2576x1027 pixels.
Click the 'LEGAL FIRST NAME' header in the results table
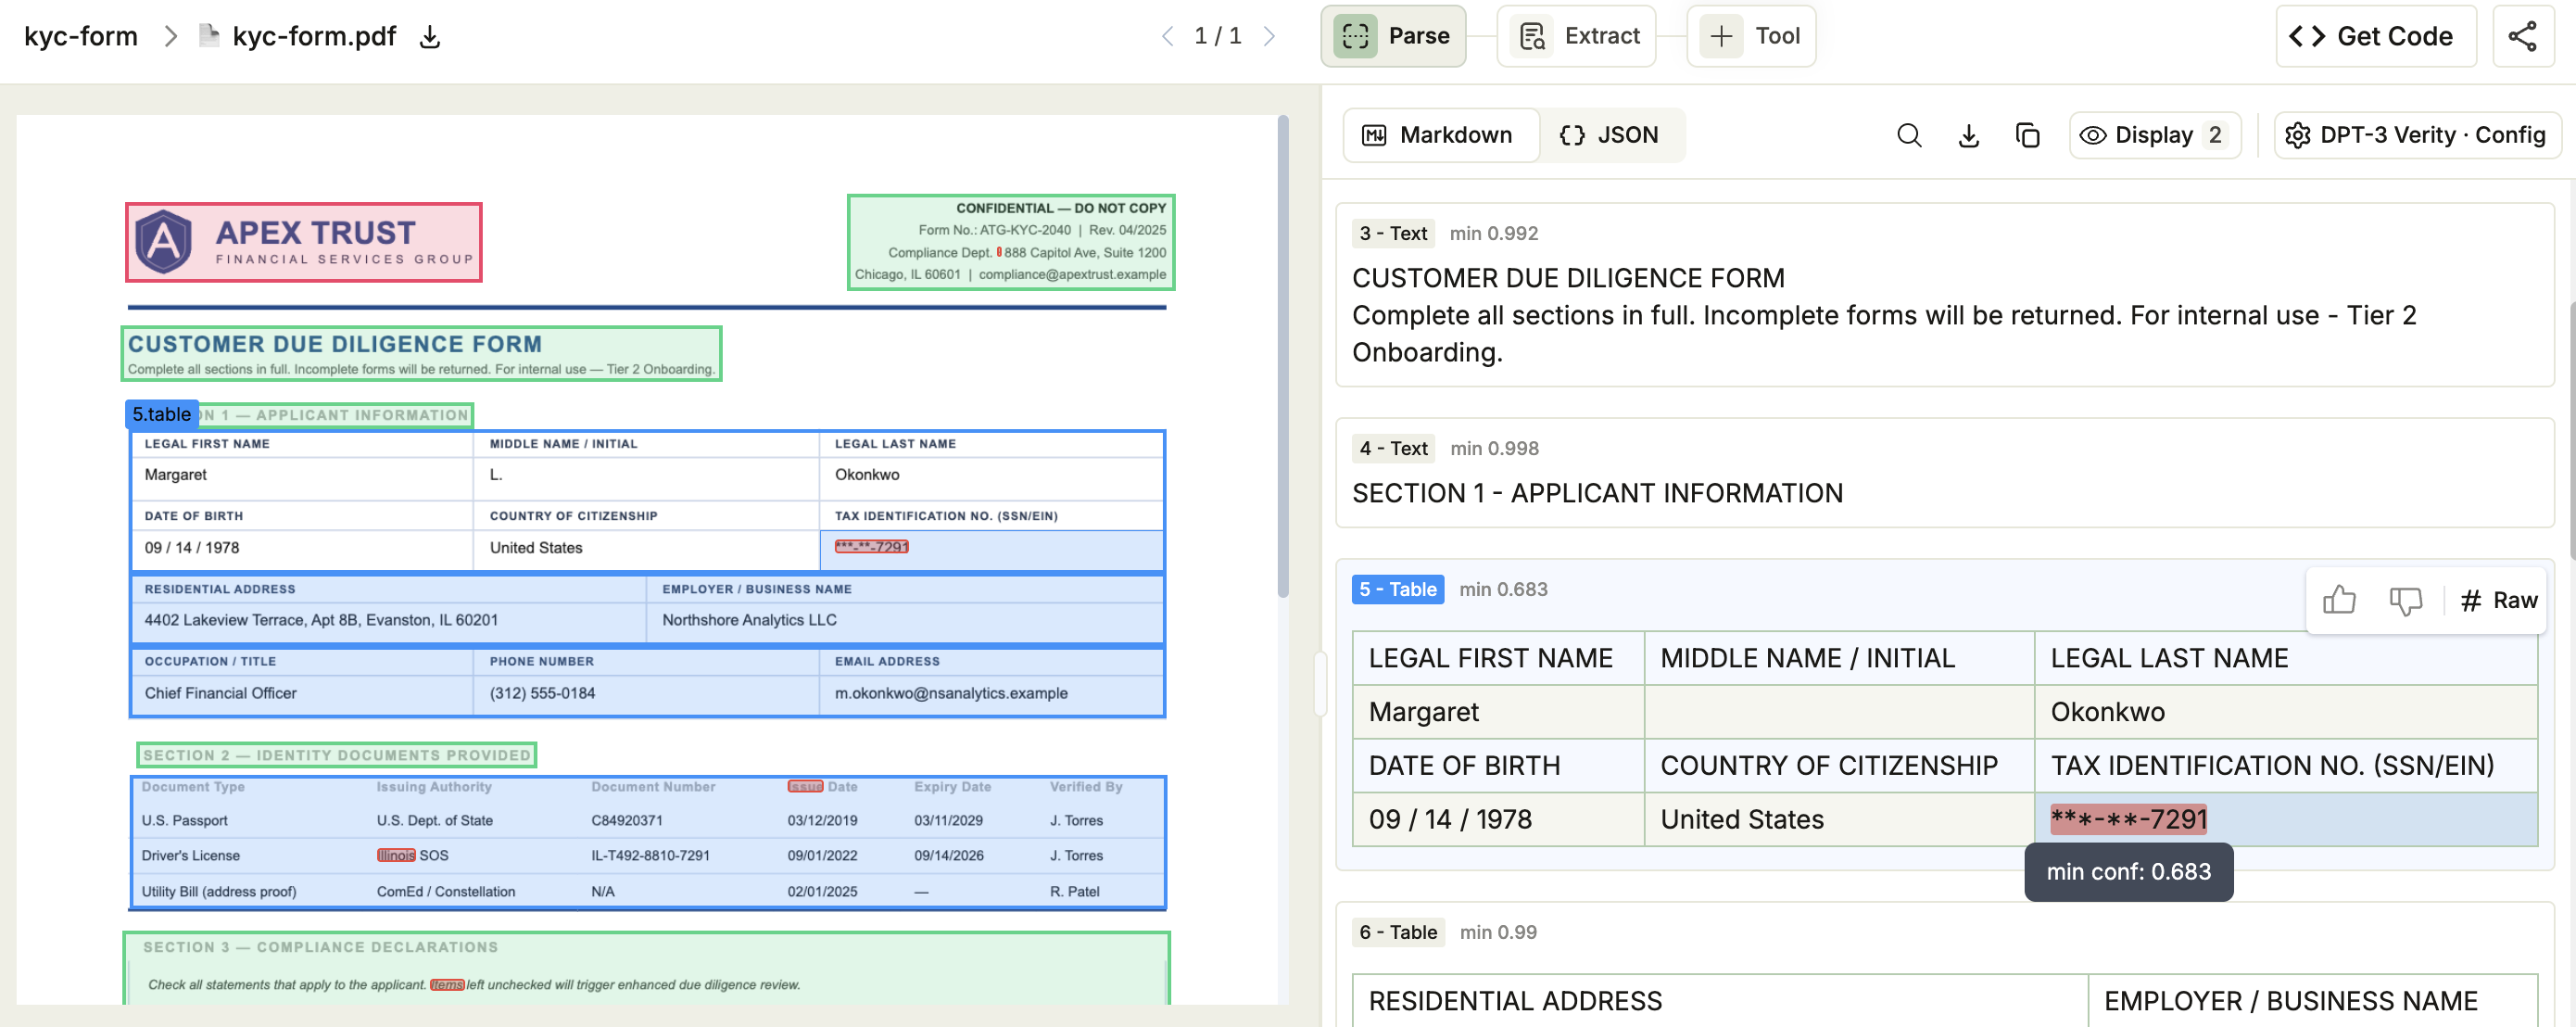pyautogui.click(x=1498, y=658)
